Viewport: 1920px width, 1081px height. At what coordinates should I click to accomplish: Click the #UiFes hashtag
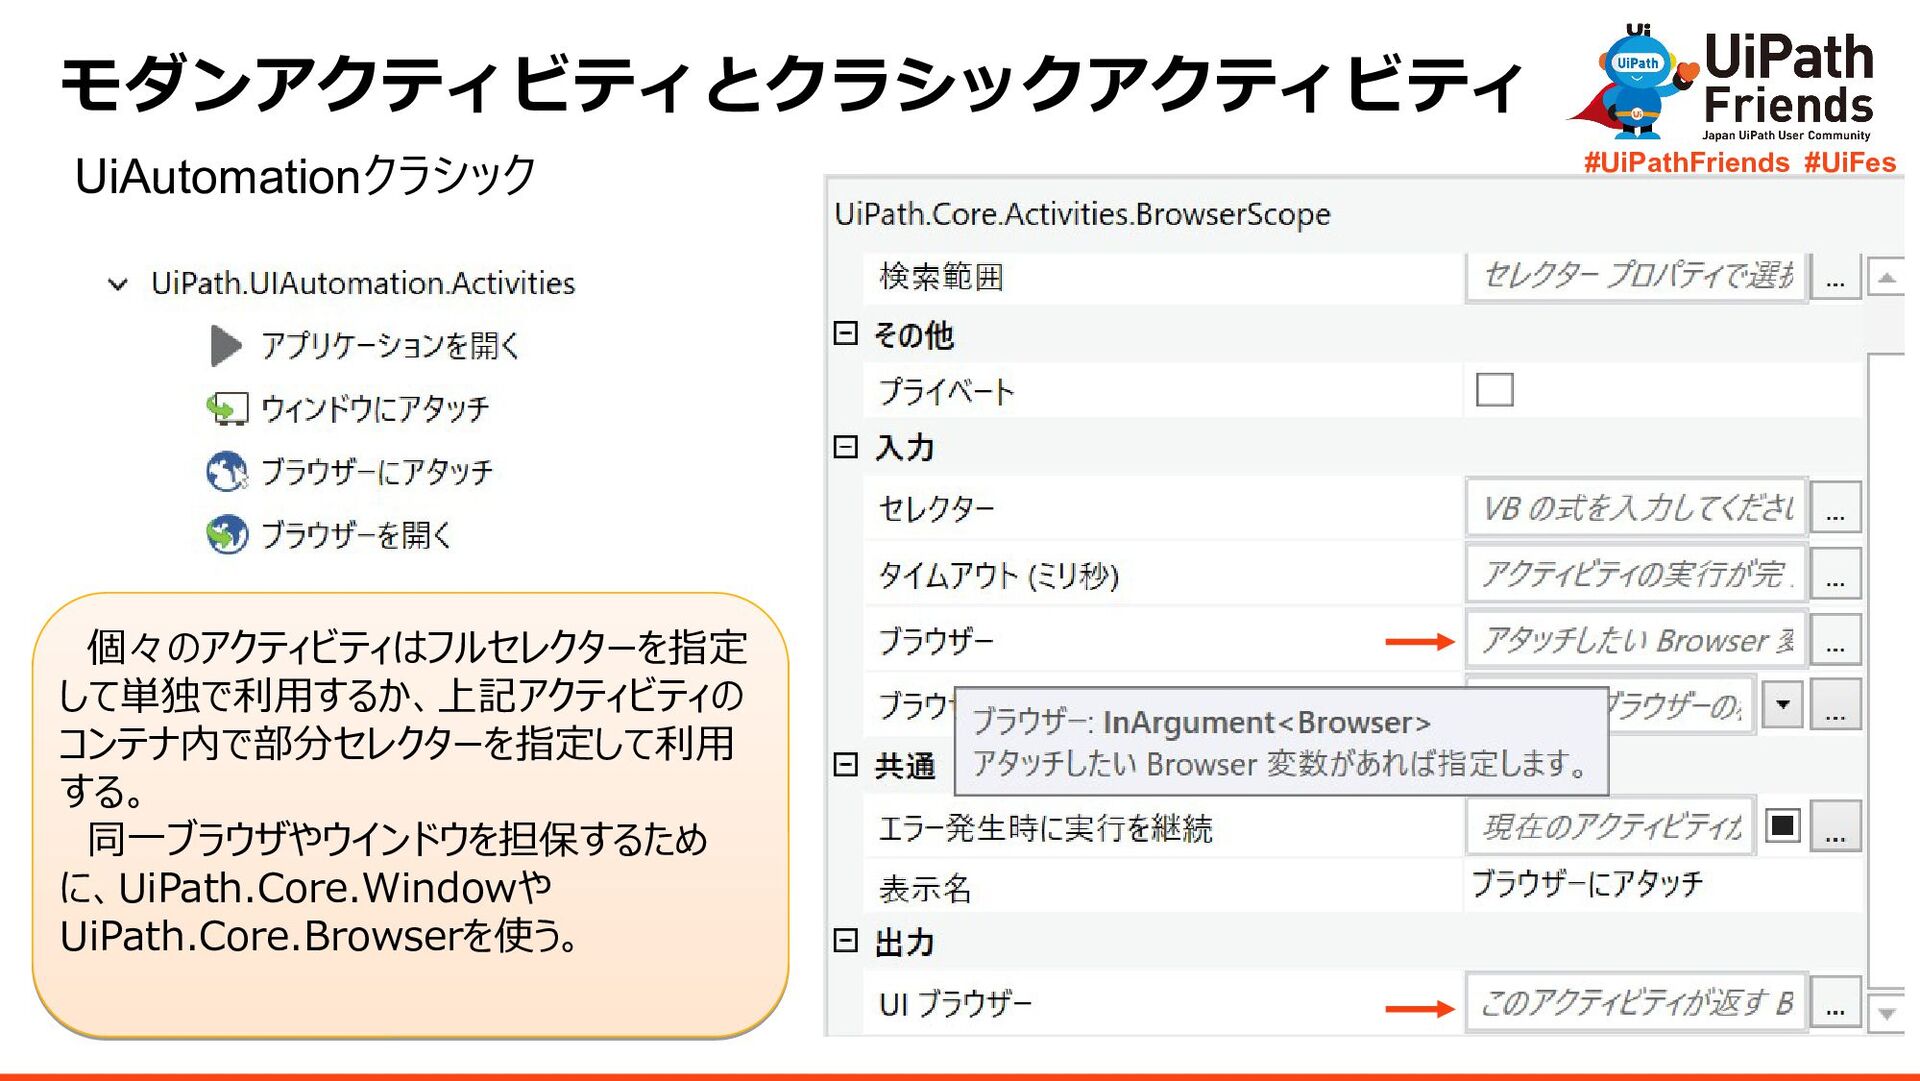point(1850,162)
